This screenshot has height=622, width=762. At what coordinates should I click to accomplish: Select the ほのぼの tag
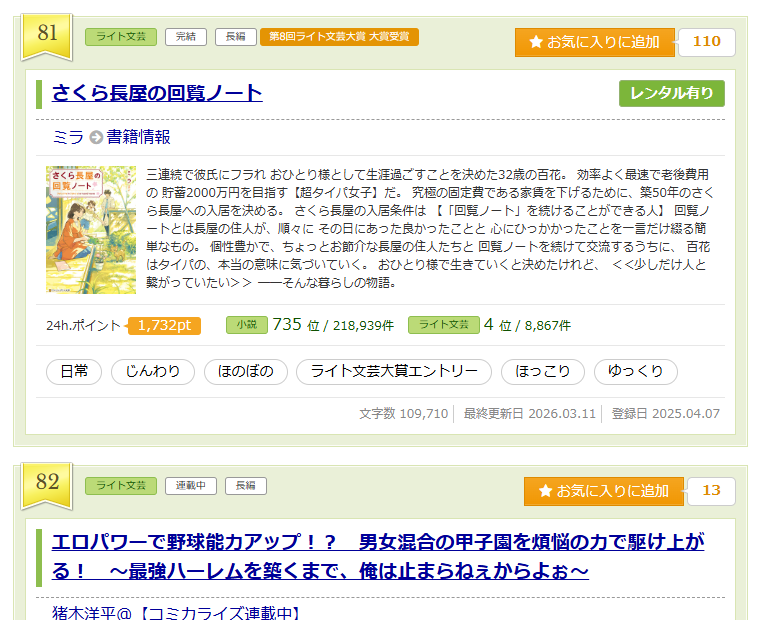coord(245,372)
